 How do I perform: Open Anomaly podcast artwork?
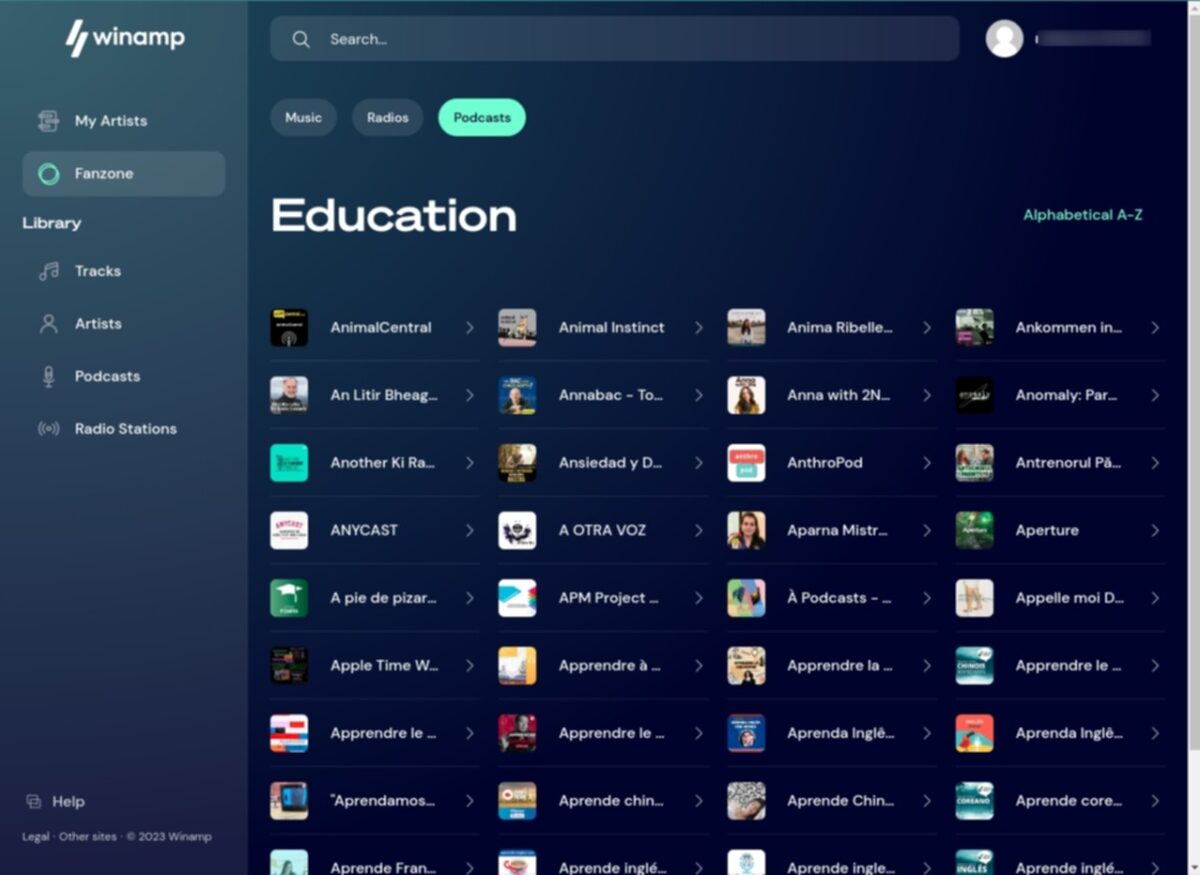[x=974, y=395]
